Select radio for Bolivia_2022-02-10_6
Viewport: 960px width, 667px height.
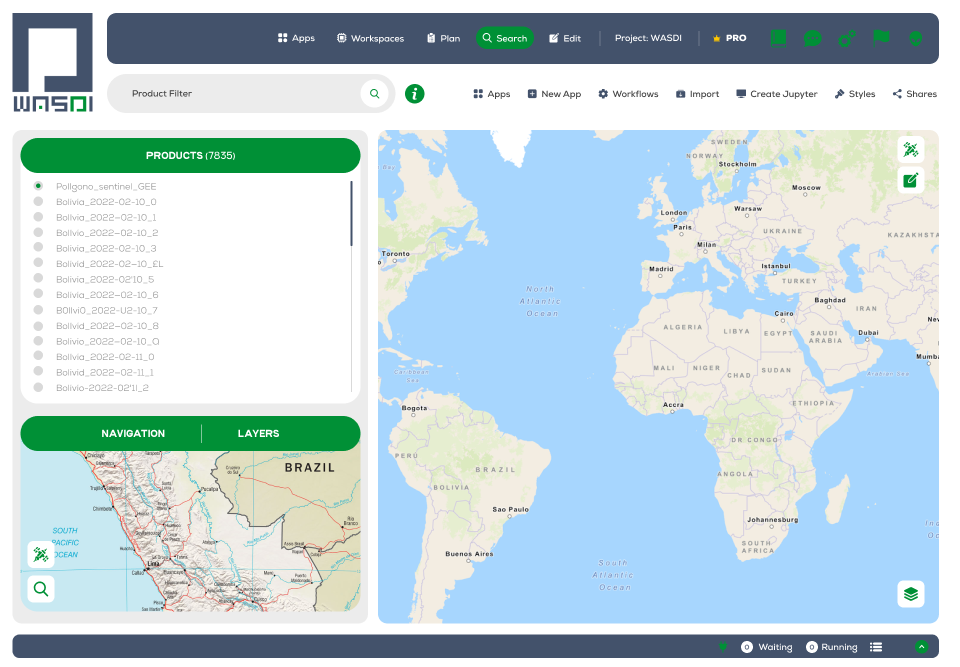click(38, 294)
